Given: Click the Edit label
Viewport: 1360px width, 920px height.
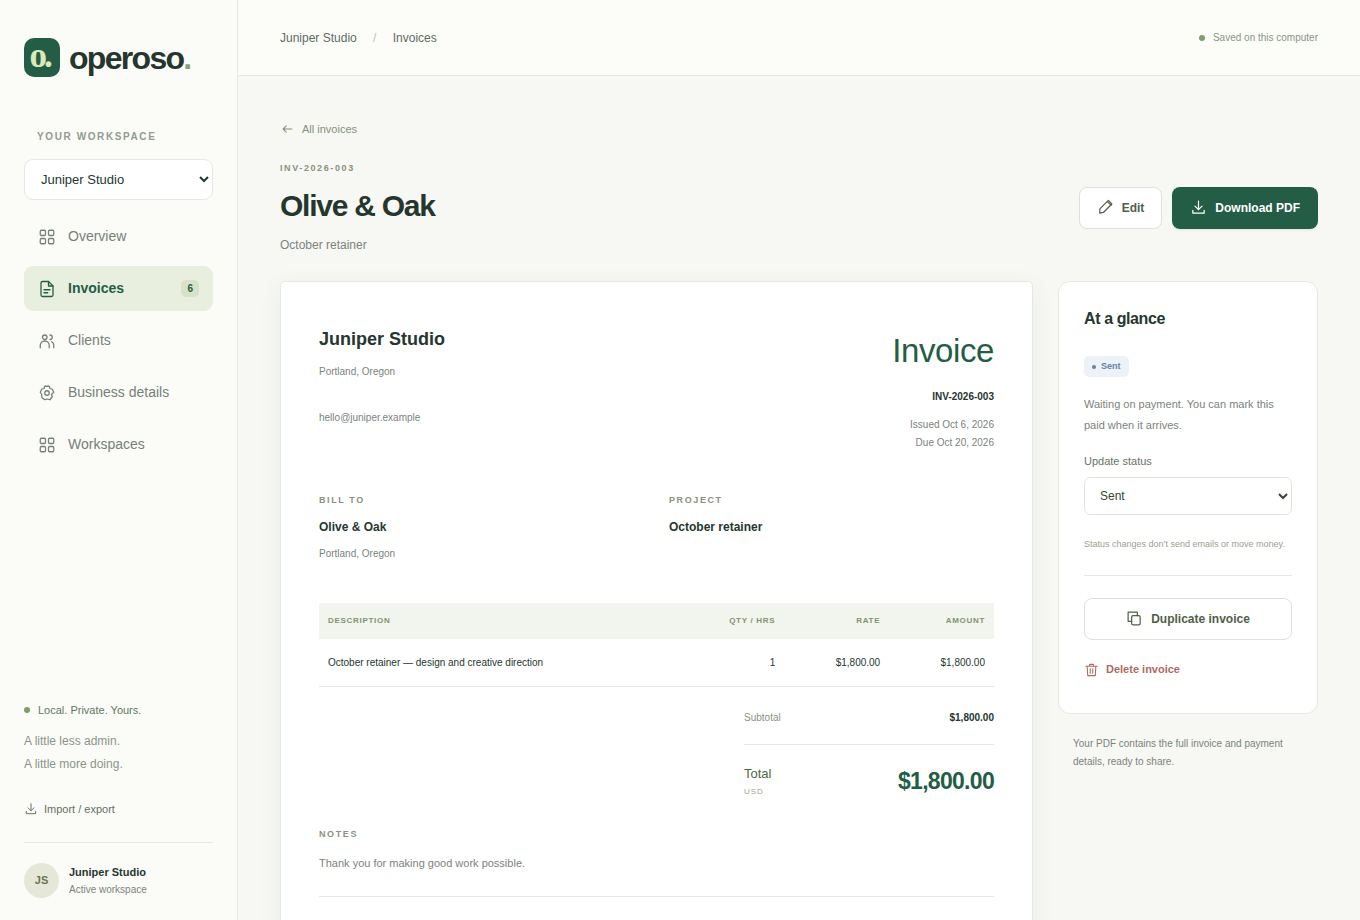Looking at the screenshot, I should 1132,208.
